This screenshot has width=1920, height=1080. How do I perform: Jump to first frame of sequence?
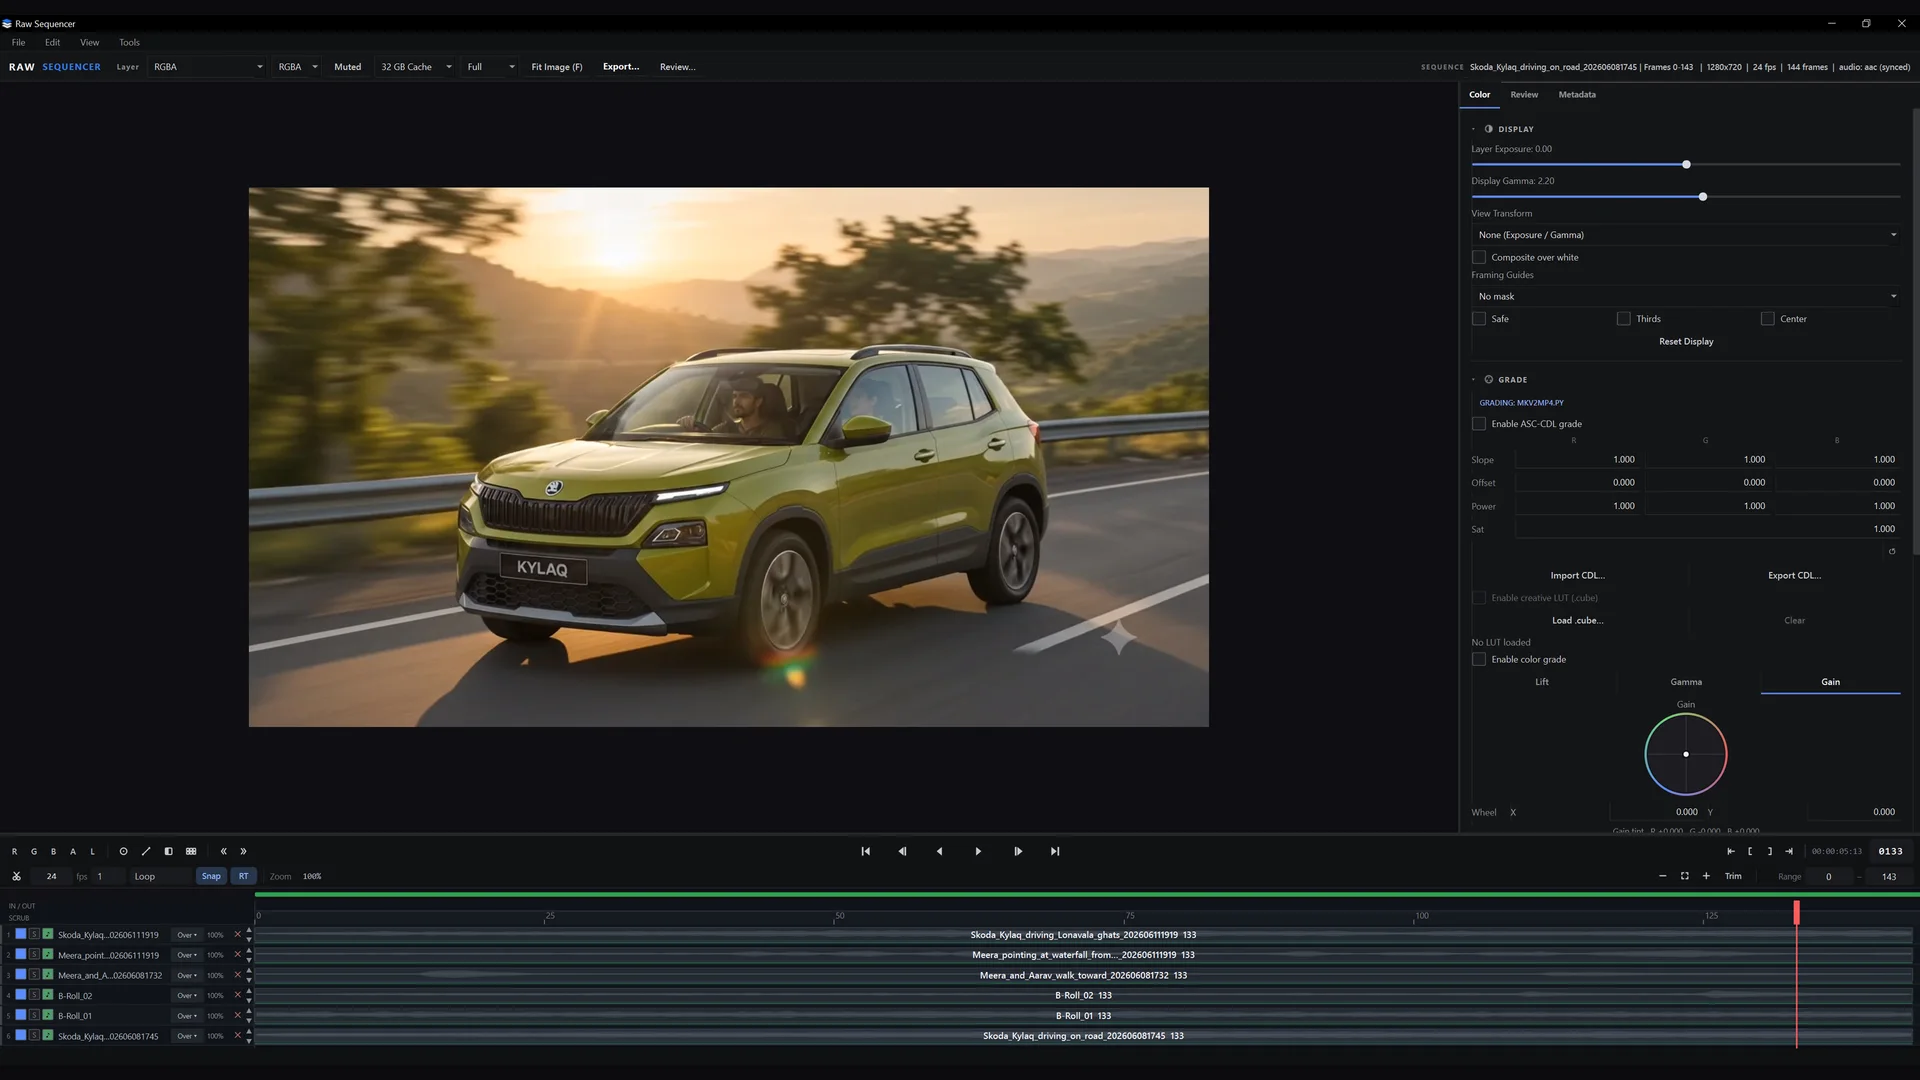pyautogui.click(x=865, y=851)
